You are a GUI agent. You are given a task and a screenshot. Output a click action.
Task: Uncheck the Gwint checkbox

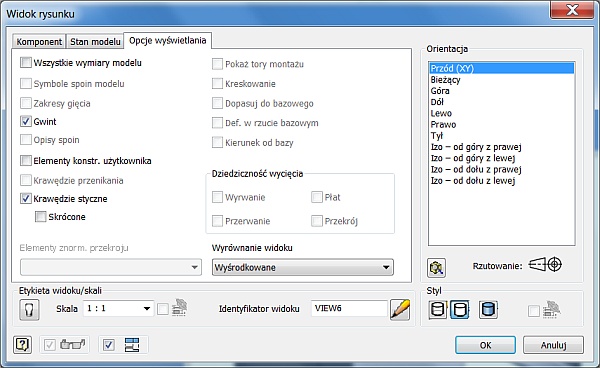(26, 122)
